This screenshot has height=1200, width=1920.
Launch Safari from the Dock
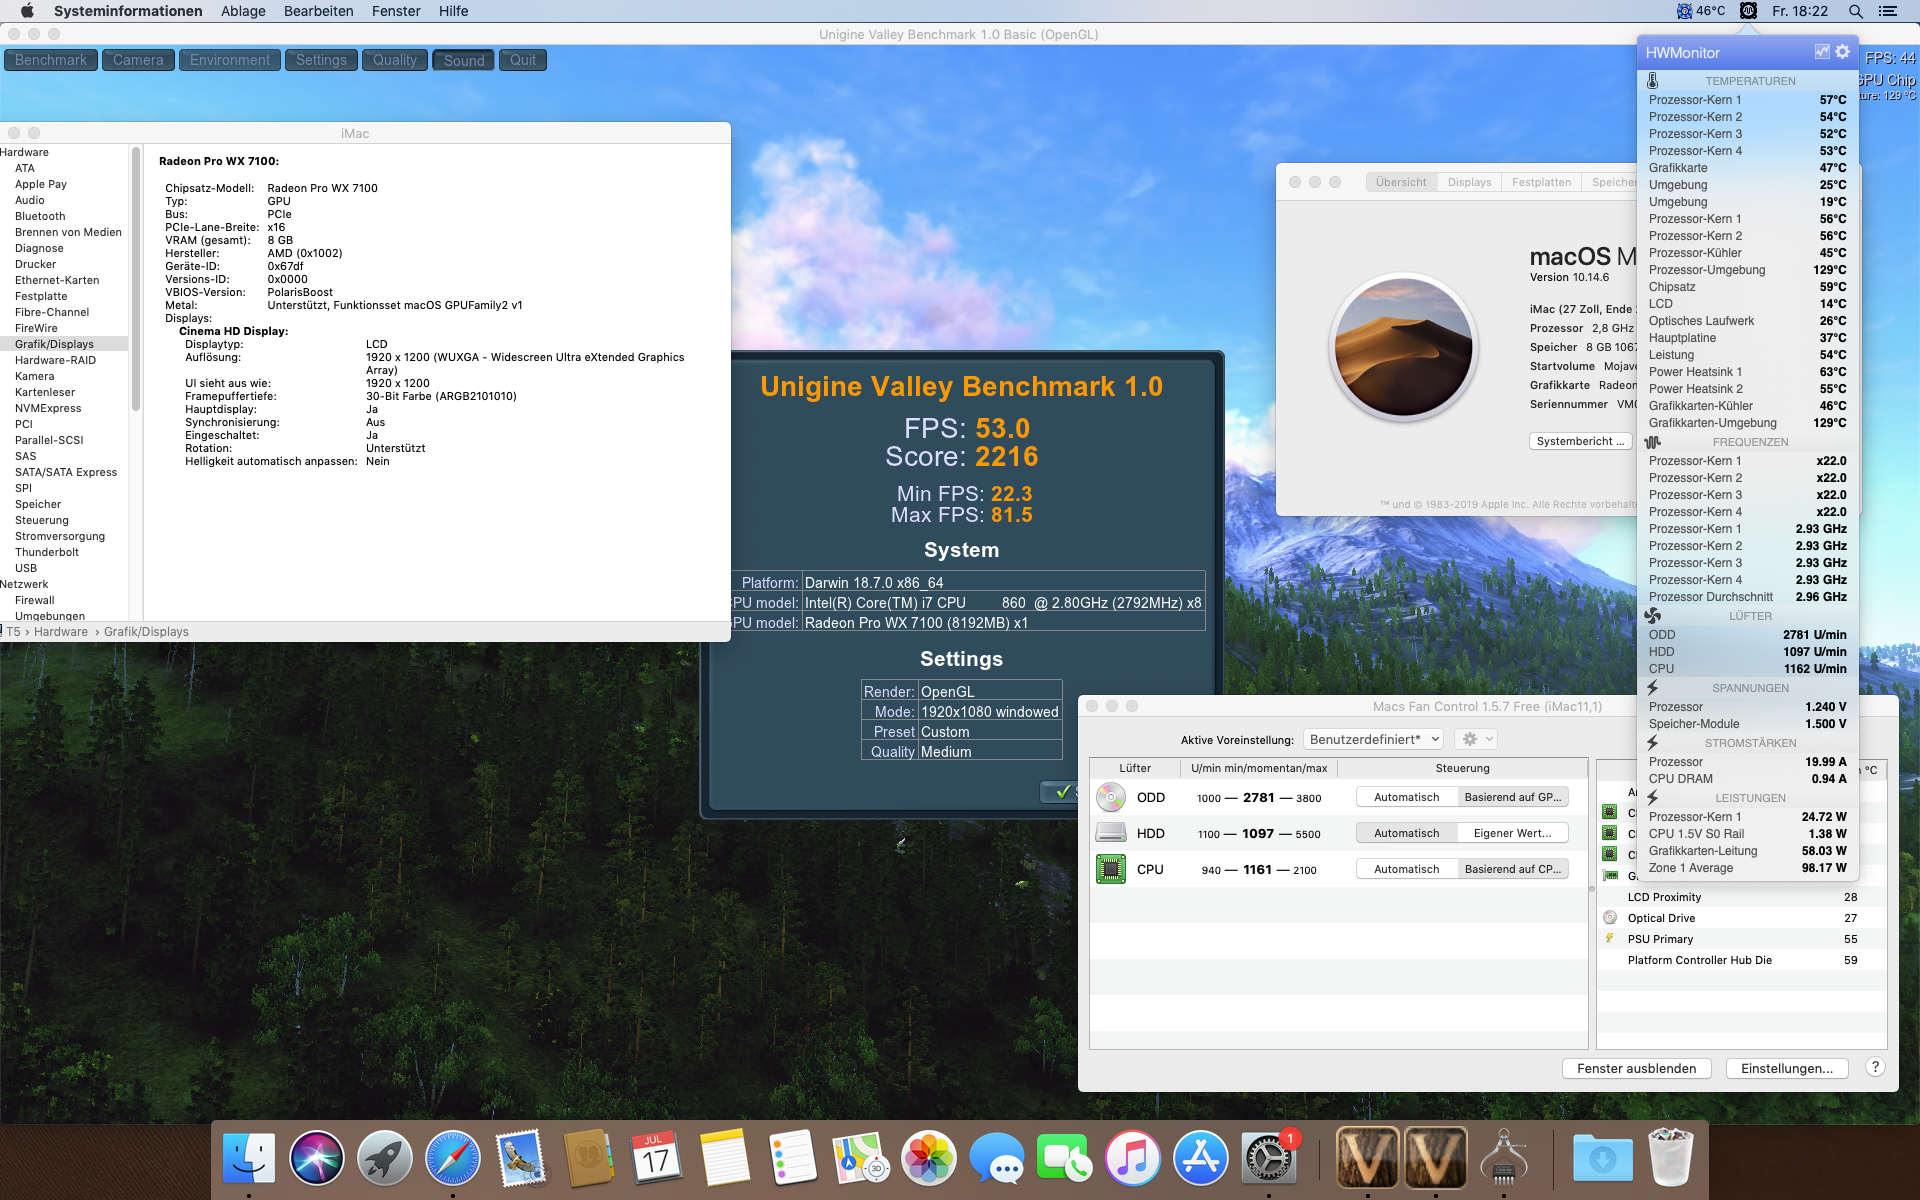pyautogui.click(x=453, y=1158)
